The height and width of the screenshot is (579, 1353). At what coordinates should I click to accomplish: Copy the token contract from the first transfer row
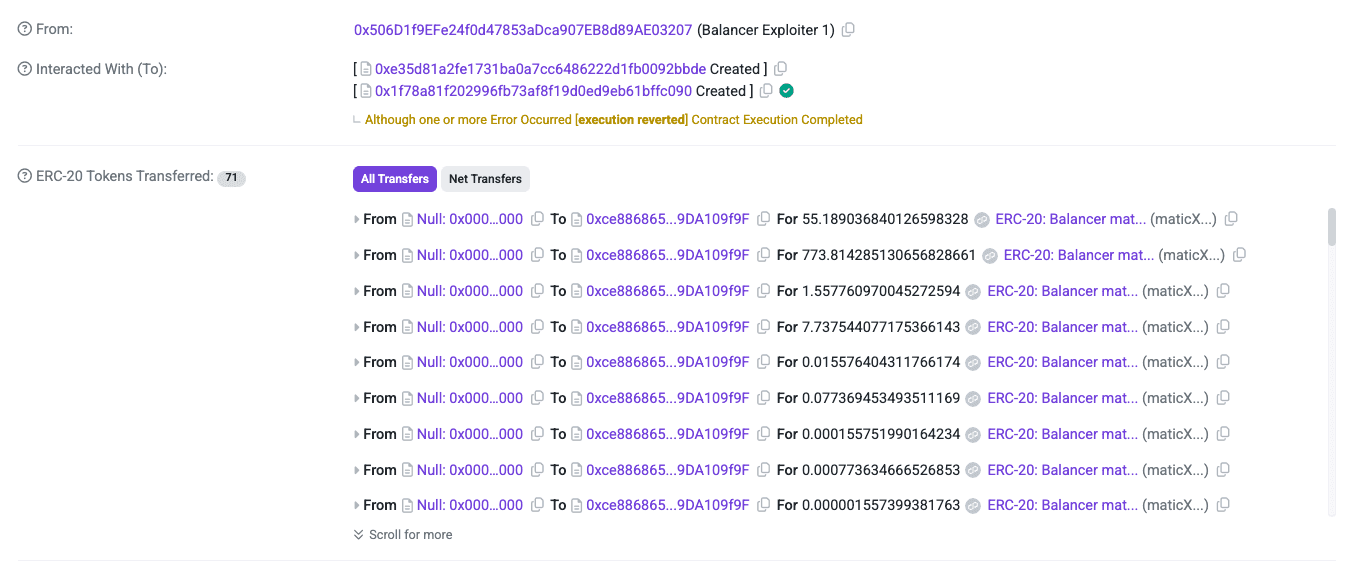(x=1231, y=218)
